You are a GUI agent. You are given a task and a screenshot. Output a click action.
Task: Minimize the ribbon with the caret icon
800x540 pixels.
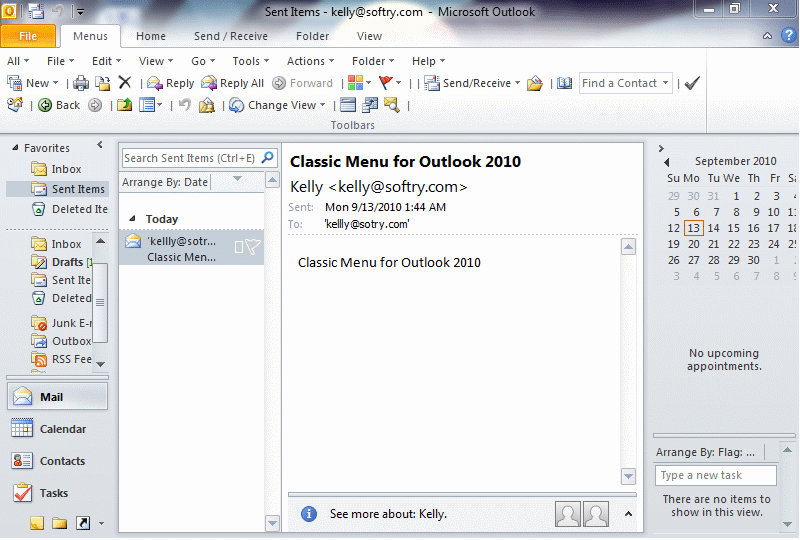click(767, 36)
